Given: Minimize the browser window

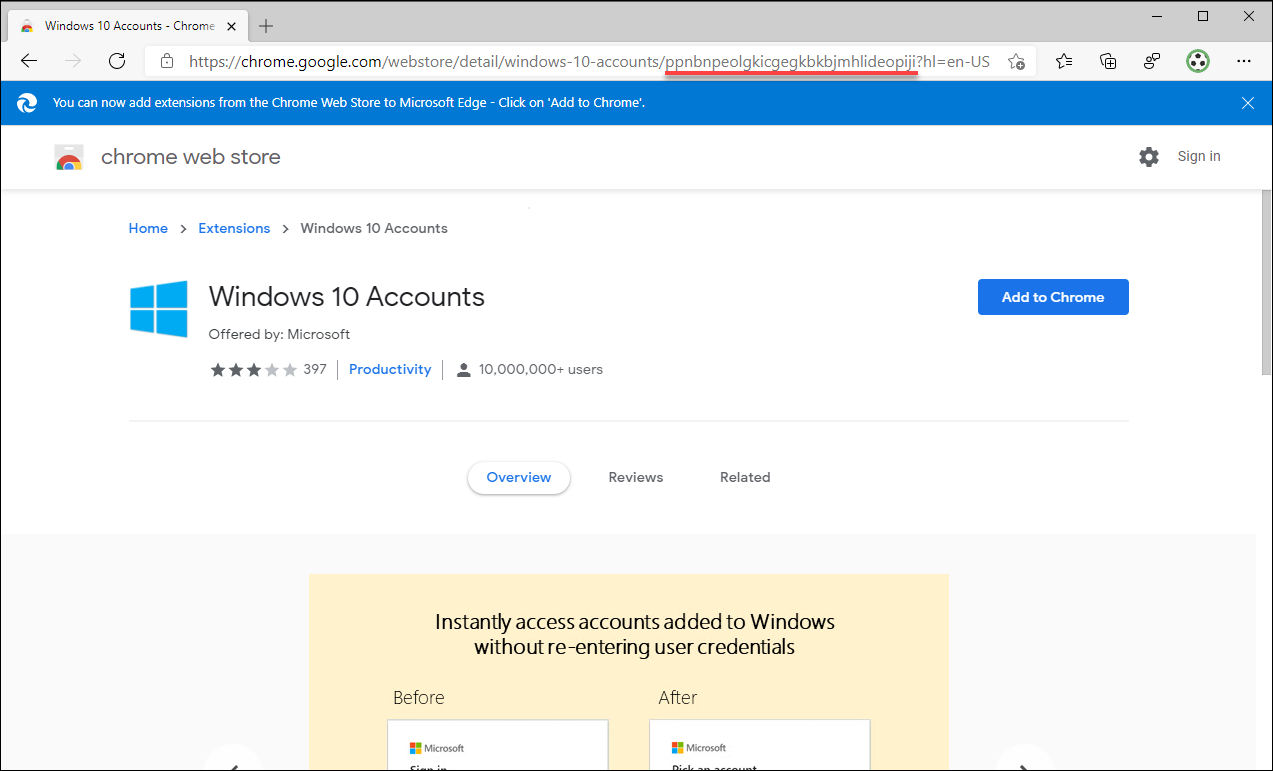Looking at the screenshot, I should 1157,16.
